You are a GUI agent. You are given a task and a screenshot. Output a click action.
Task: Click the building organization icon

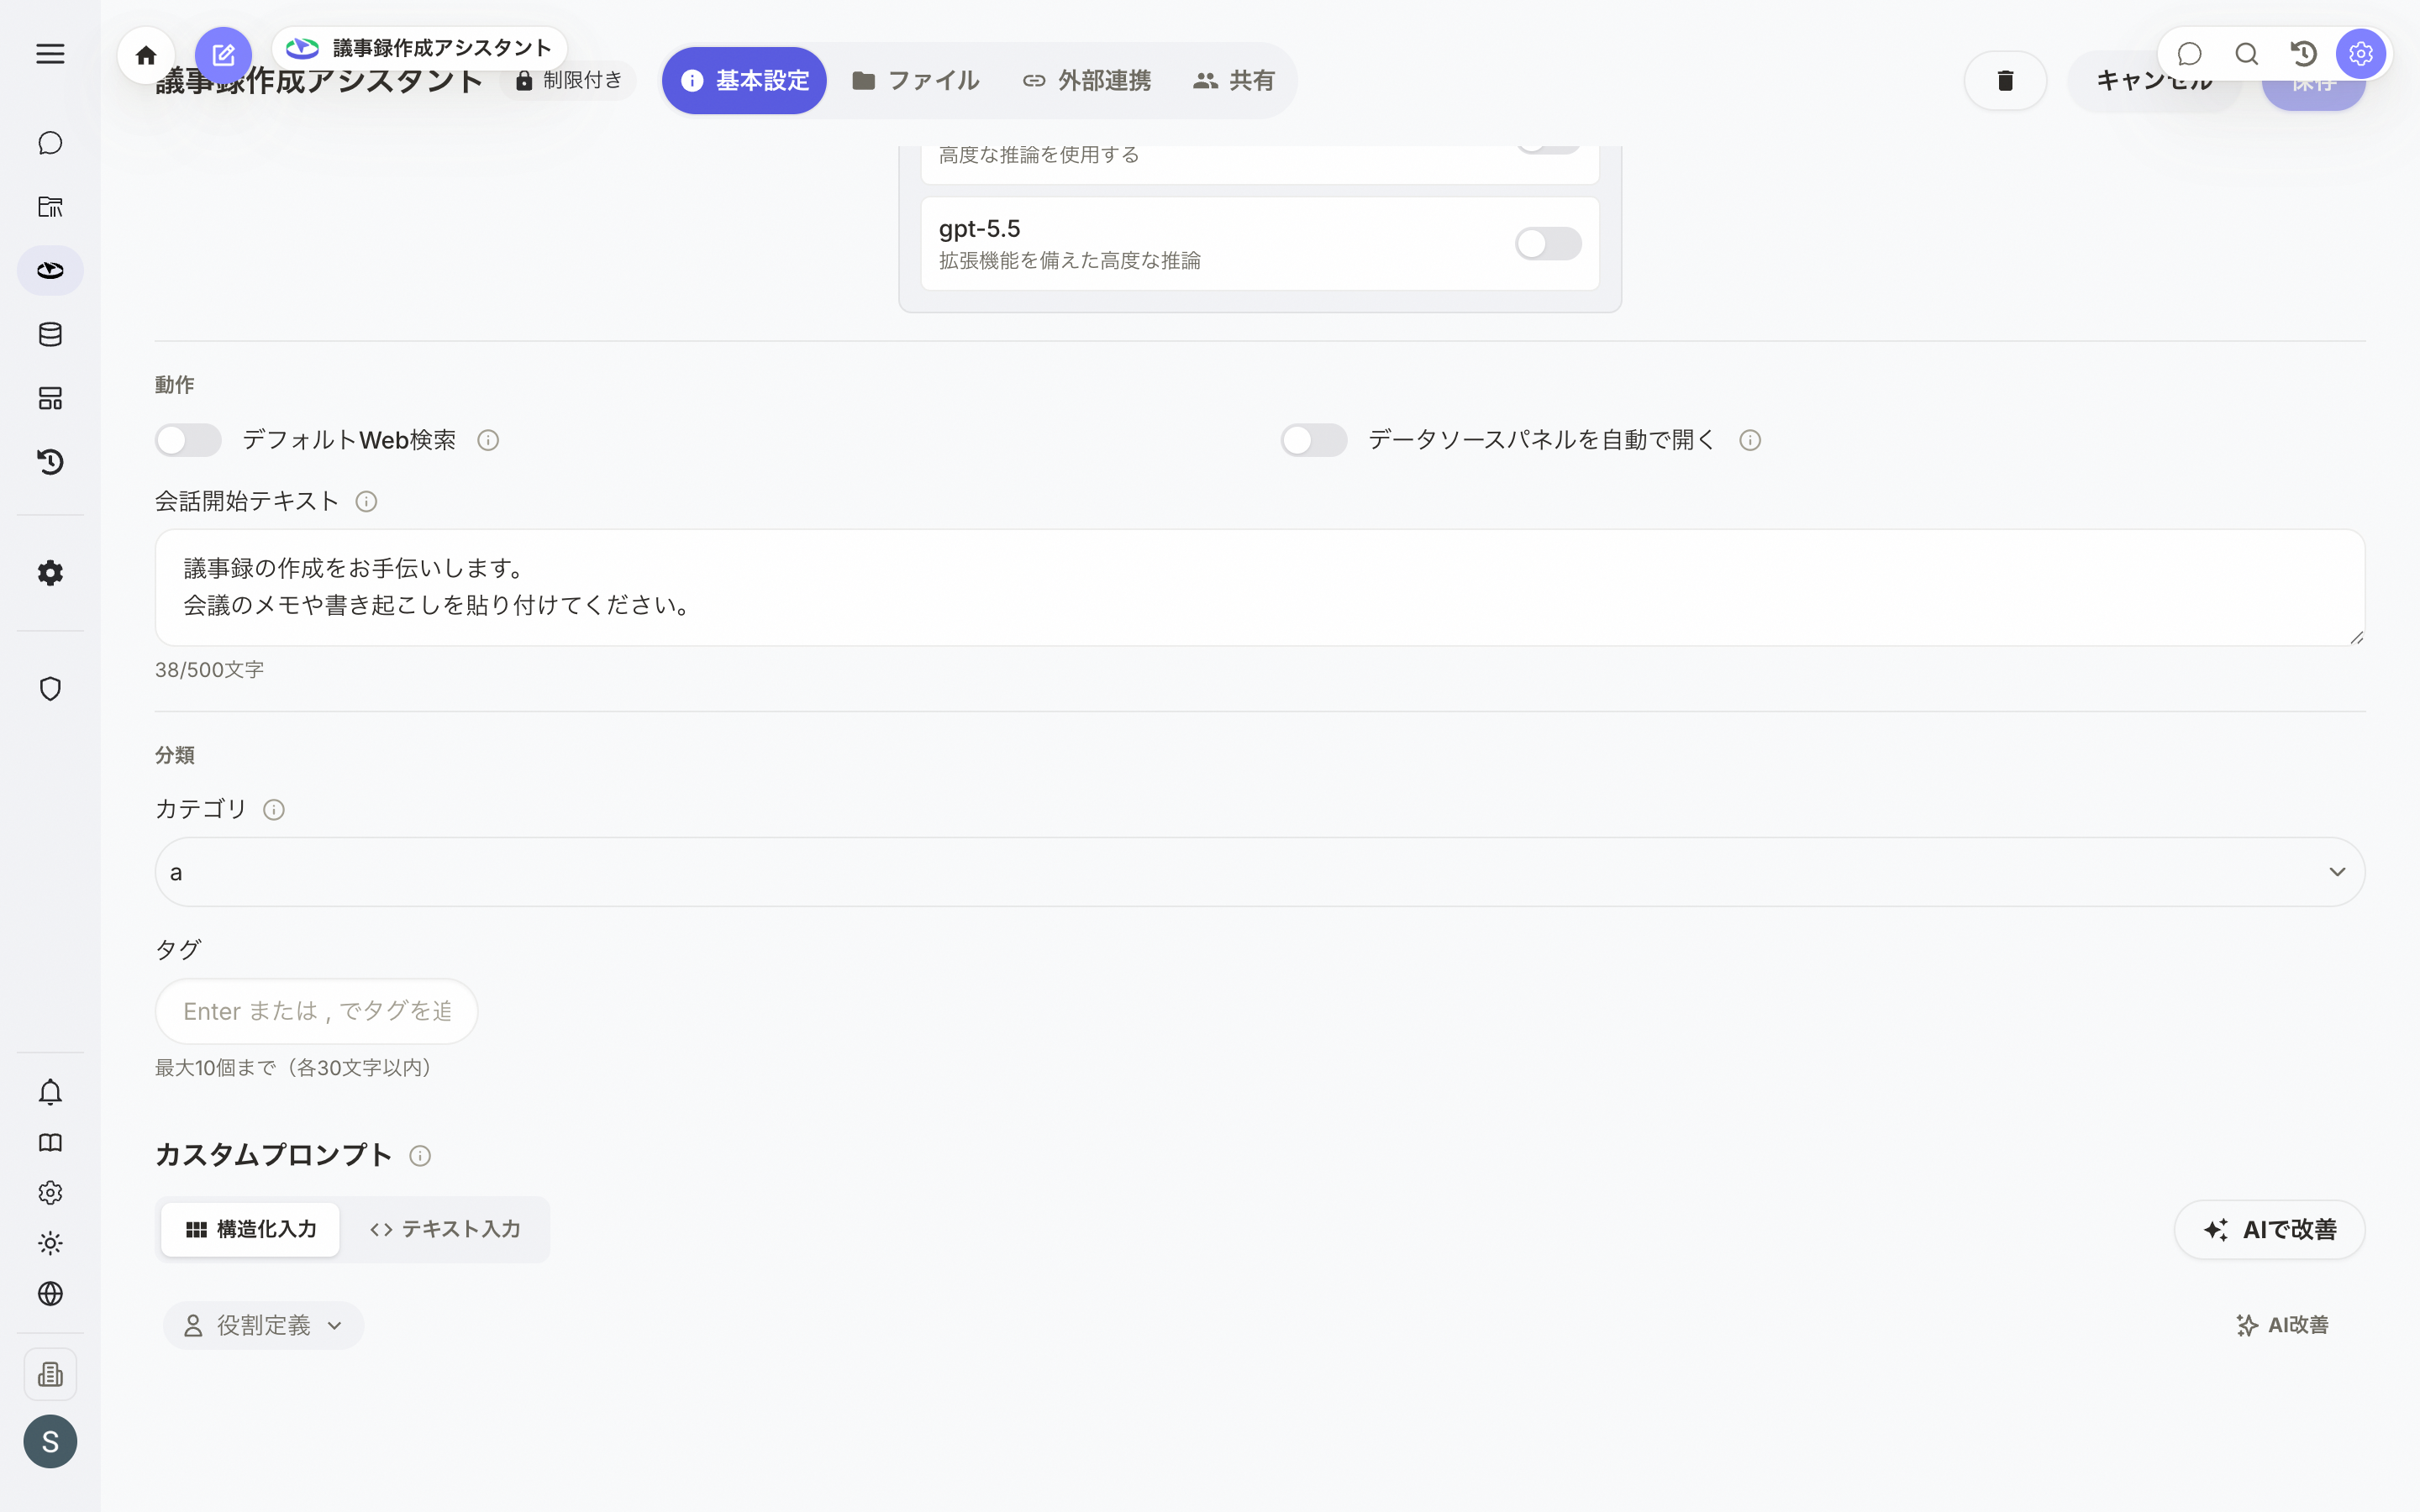[x=50, y=1374]
